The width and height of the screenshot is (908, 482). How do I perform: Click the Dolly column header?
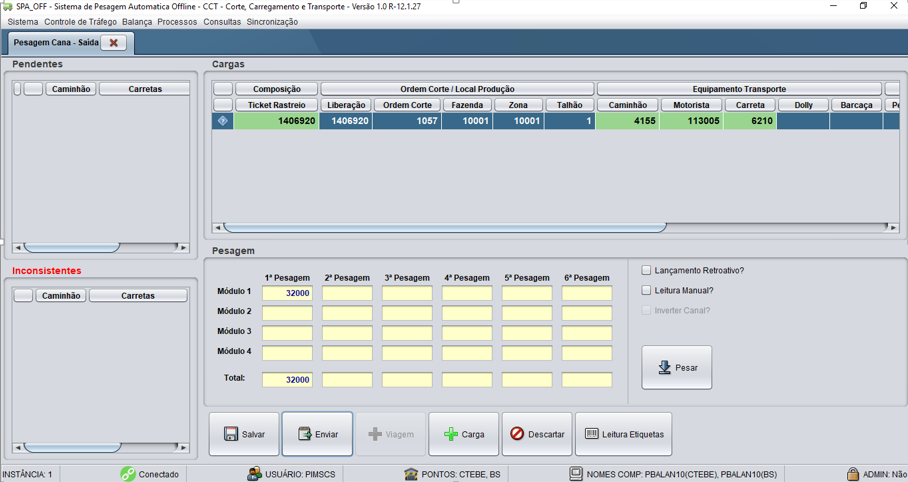[x=803, y=105]
